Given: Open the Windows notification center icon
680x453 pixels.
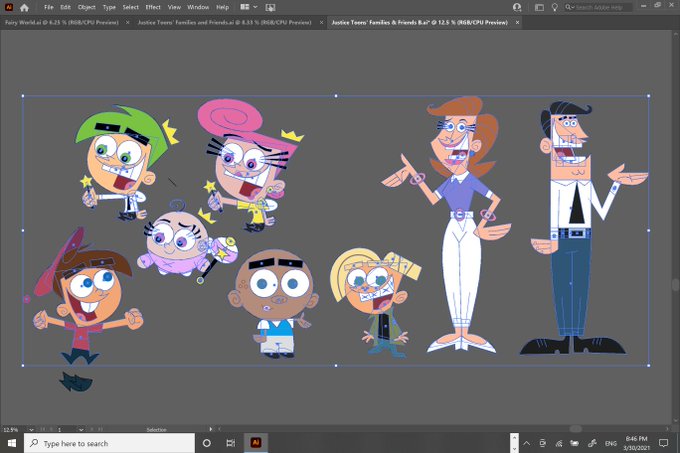Looking at the screenshot, I should coord(663,443).
